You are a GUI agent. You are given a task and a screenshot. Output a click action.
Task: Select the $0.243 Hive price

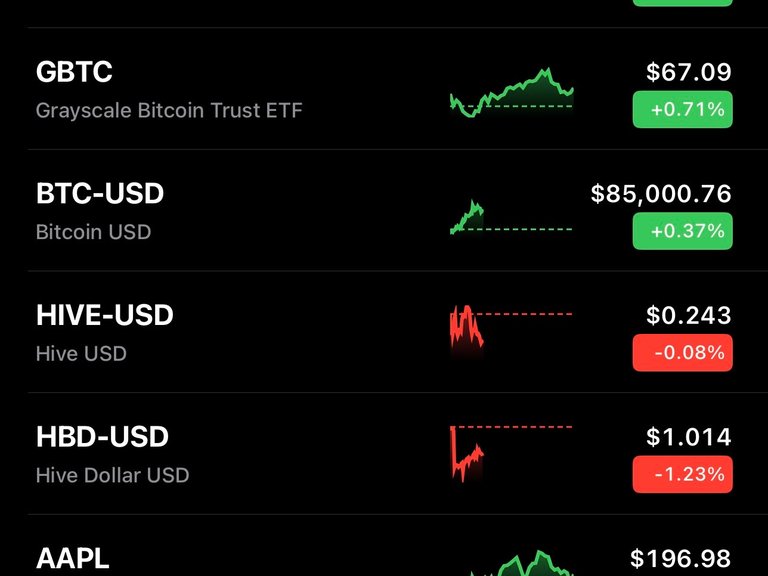click(x=688, y=315)
